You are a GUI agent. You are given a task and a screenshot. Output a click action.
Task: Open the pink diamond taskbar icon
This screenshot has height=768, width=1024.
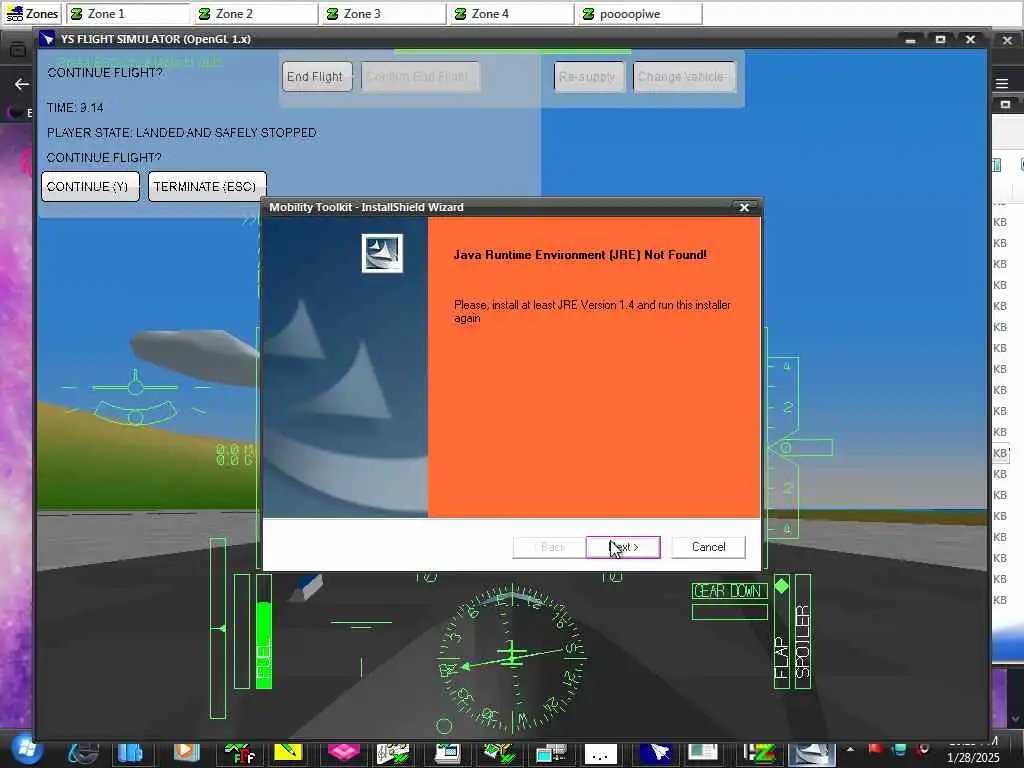pos(344,752)
